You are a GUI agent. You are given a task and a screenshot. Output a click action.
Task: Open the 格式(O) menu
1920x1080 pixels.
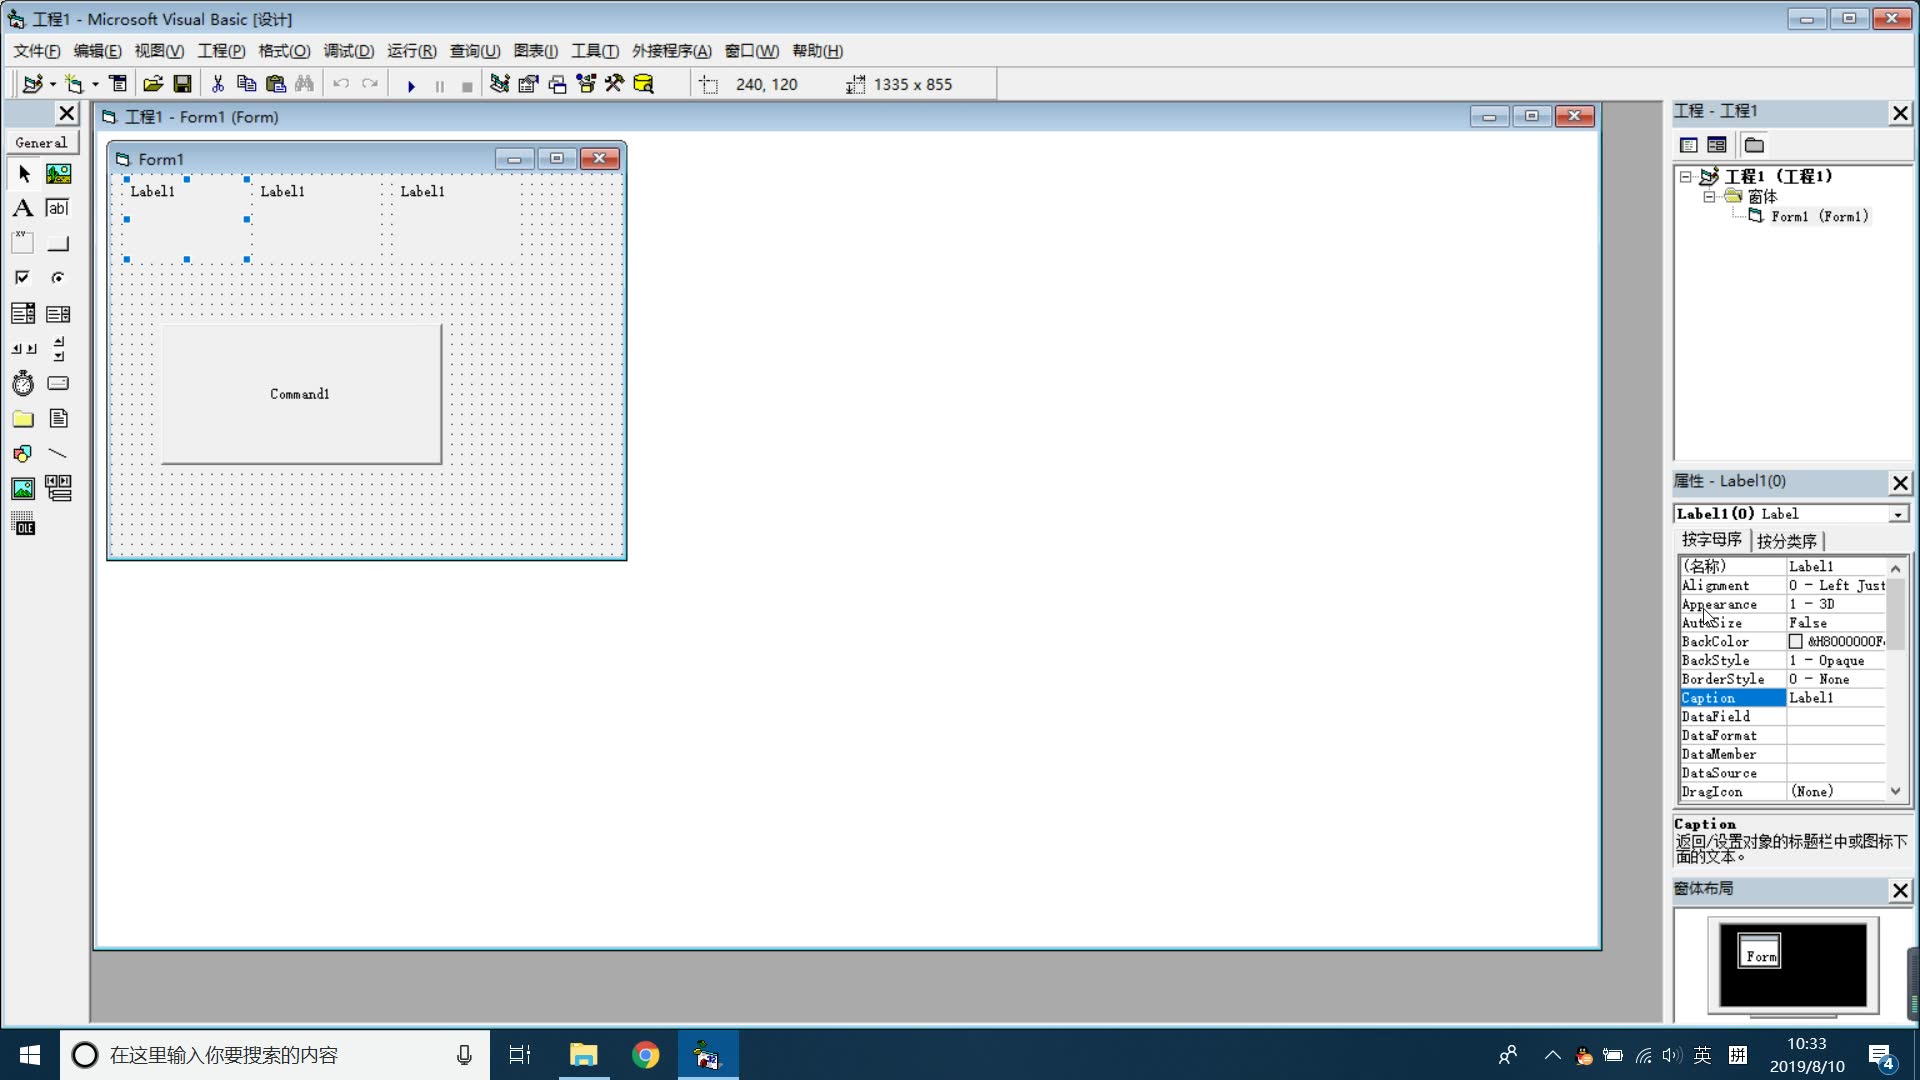click(x=284, y=51)
